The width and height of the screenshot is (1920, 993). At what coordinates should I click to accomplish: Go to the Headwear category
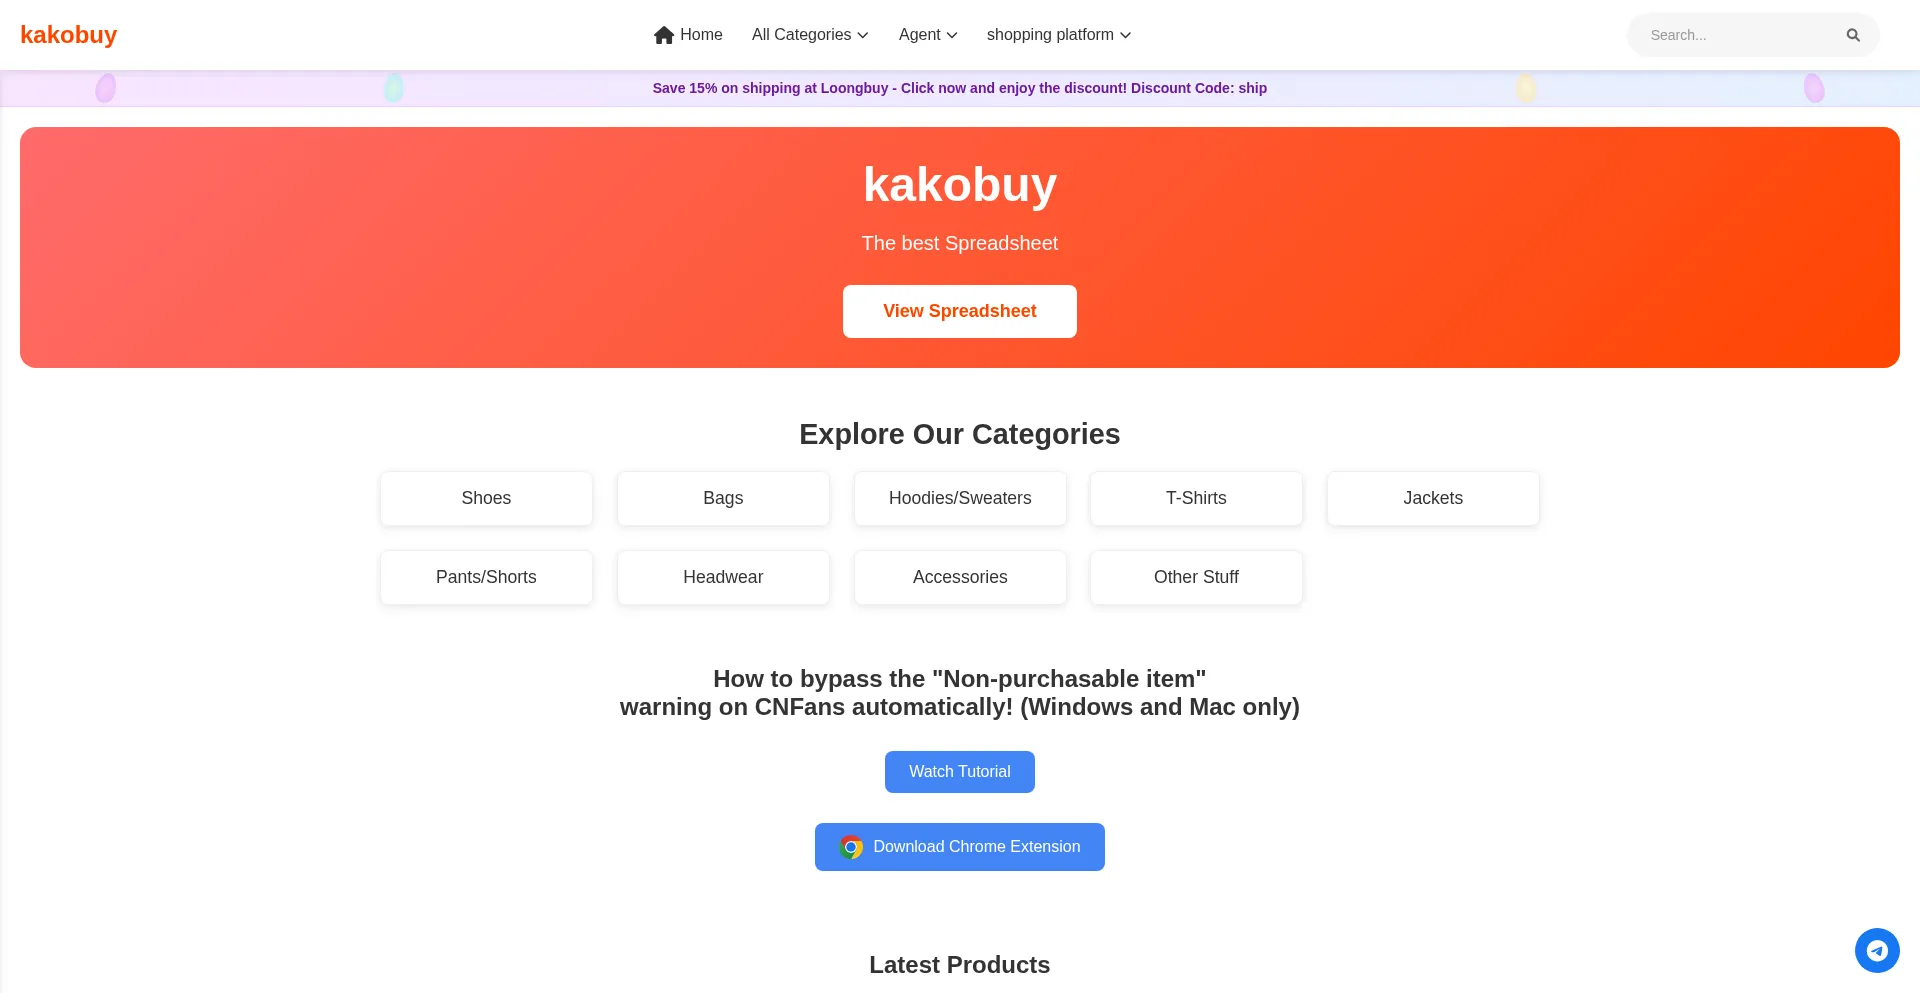(x=723, y=577)
